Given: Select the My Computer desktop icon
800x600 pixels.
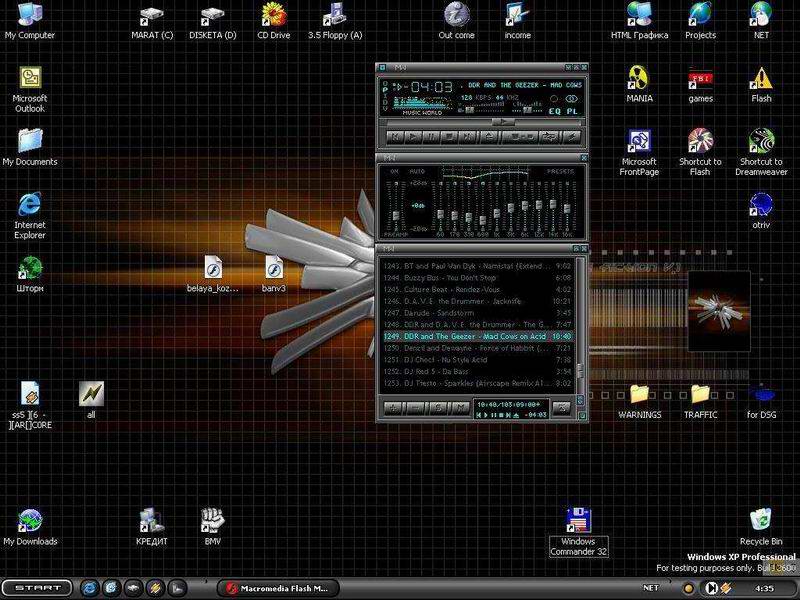Looking at the screenshot, I should coord(30,20).
